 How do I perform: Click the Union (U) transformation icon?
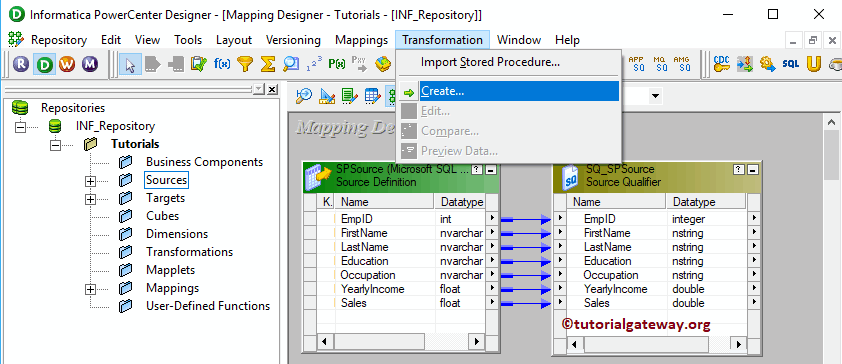pos(814,64)
